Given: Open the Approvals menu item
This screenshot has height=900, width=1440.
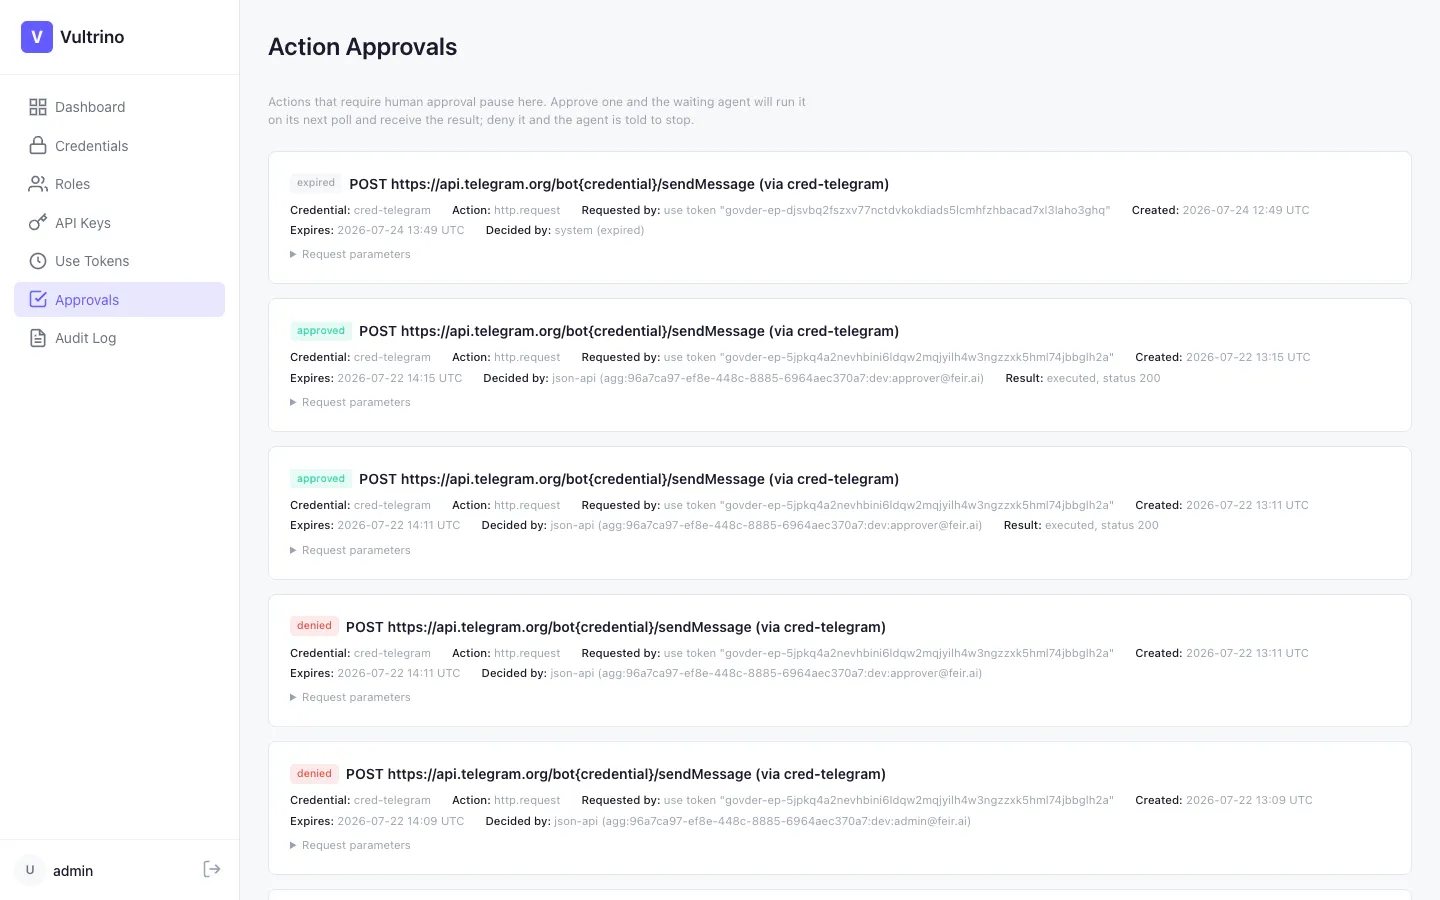Looking at the screenshot, I should point(119,300).
